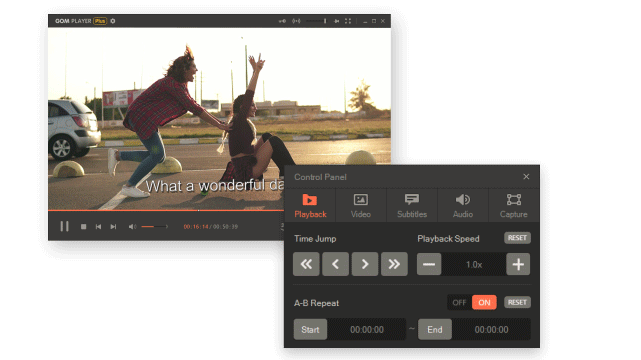The width and height of the screenshot is (641, 360).
Task: Seek along the orange video progress bar
Action: [x=166, y=210]
